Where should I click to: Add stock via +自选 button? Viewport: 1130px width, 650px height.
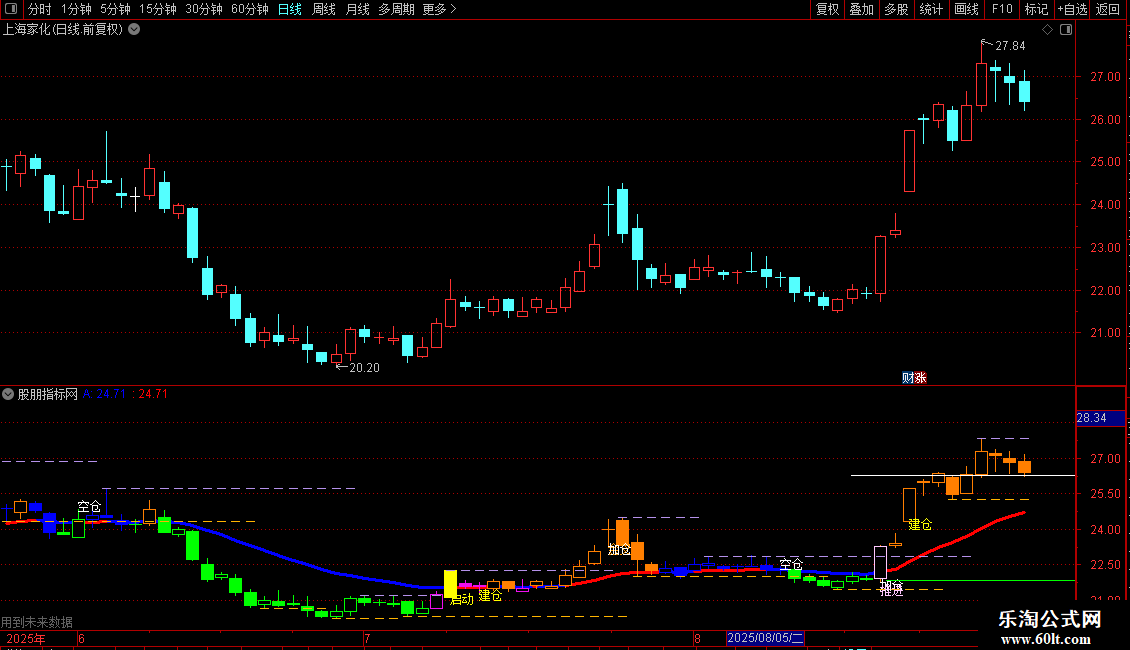coord(1072,9)
